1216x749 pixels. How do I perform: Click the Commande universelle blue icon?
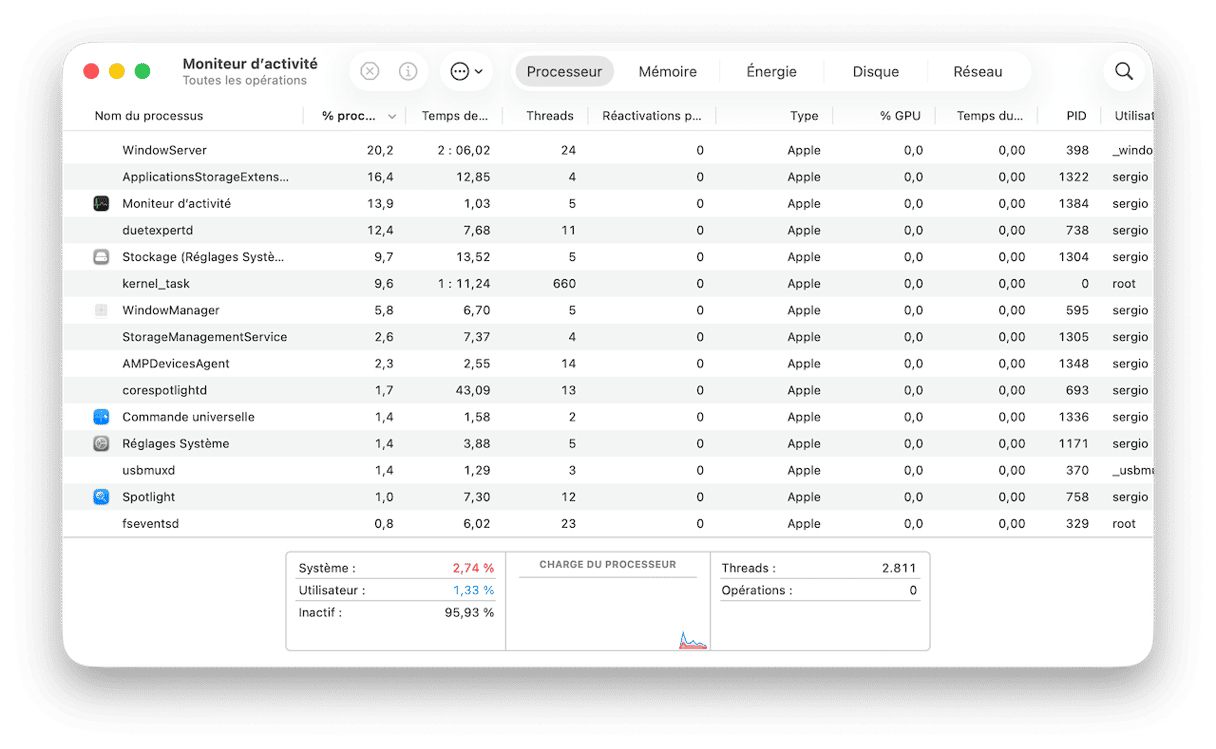(101, 417)
